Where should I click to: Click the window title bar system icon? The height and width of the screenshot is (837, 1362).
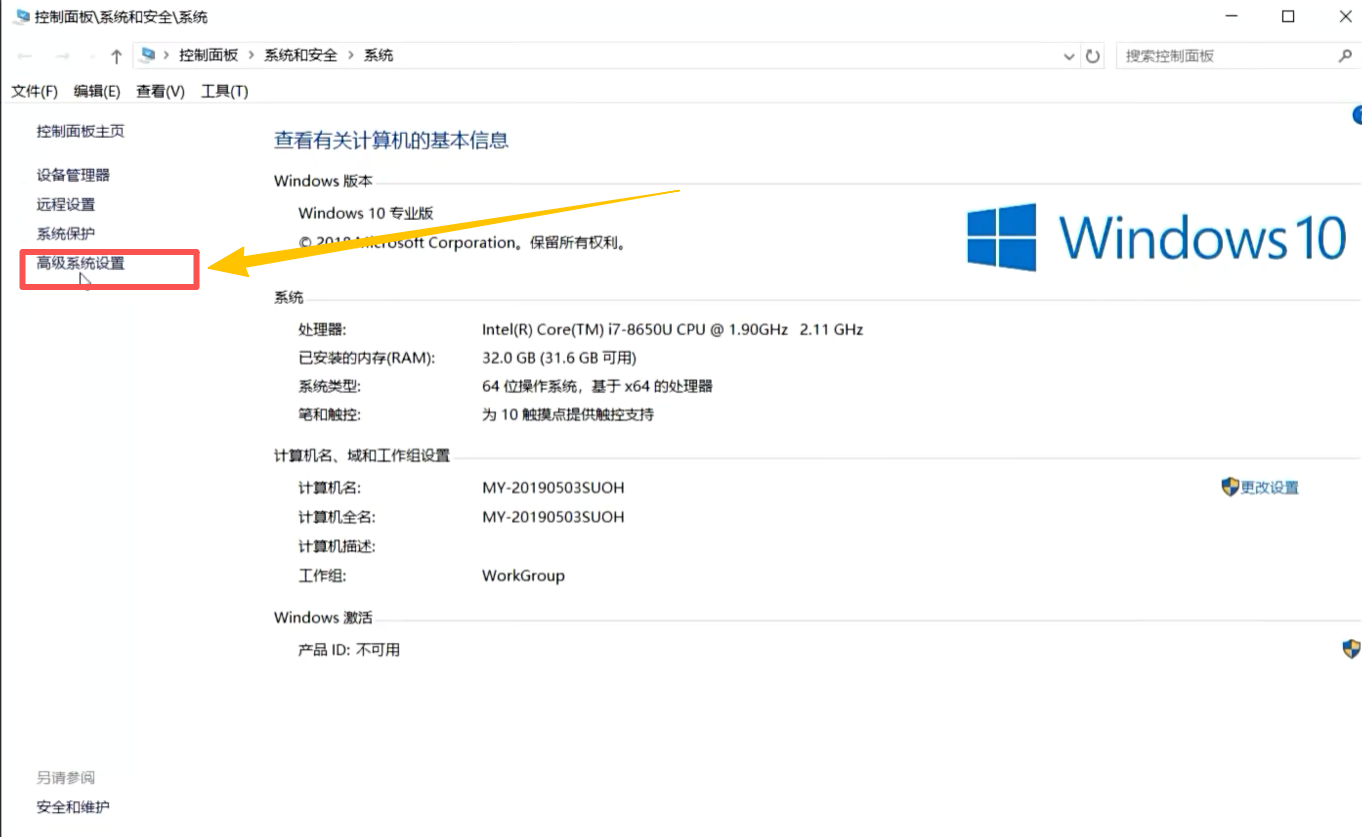click(22, 17)
